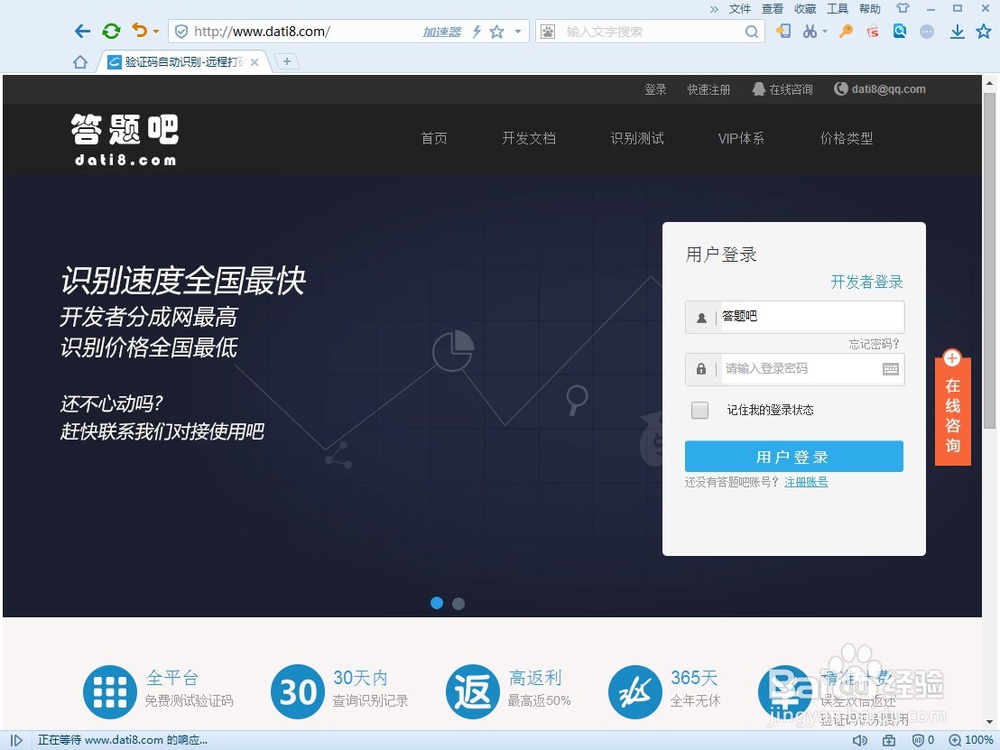Enable the 记住我的登录状态 checkbox
The image size is (1000, 750).
pyautogui.click(x=699, y=410)
